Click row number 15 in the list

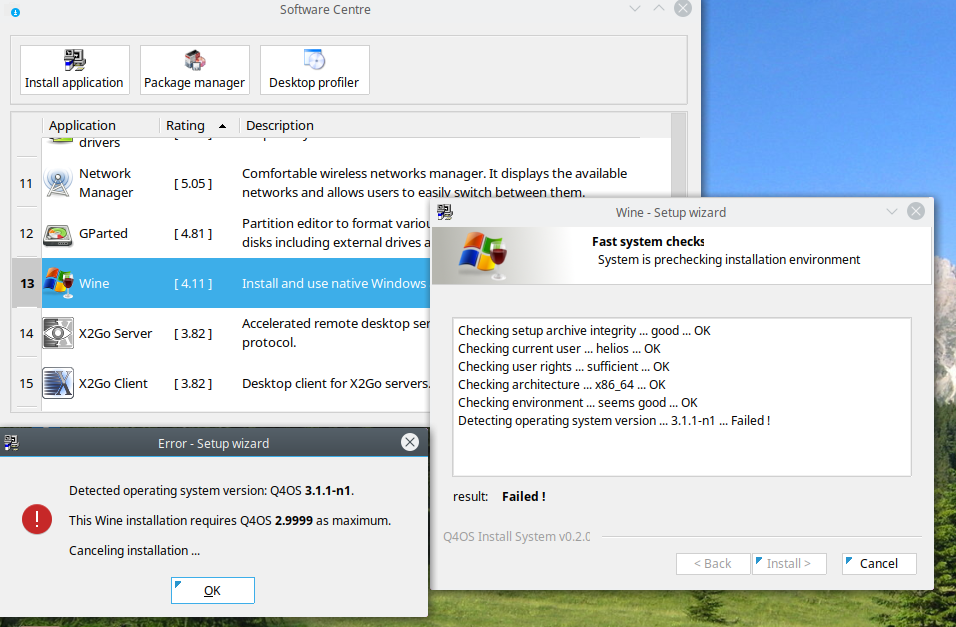pyautogui.click(x=26, y=384)
